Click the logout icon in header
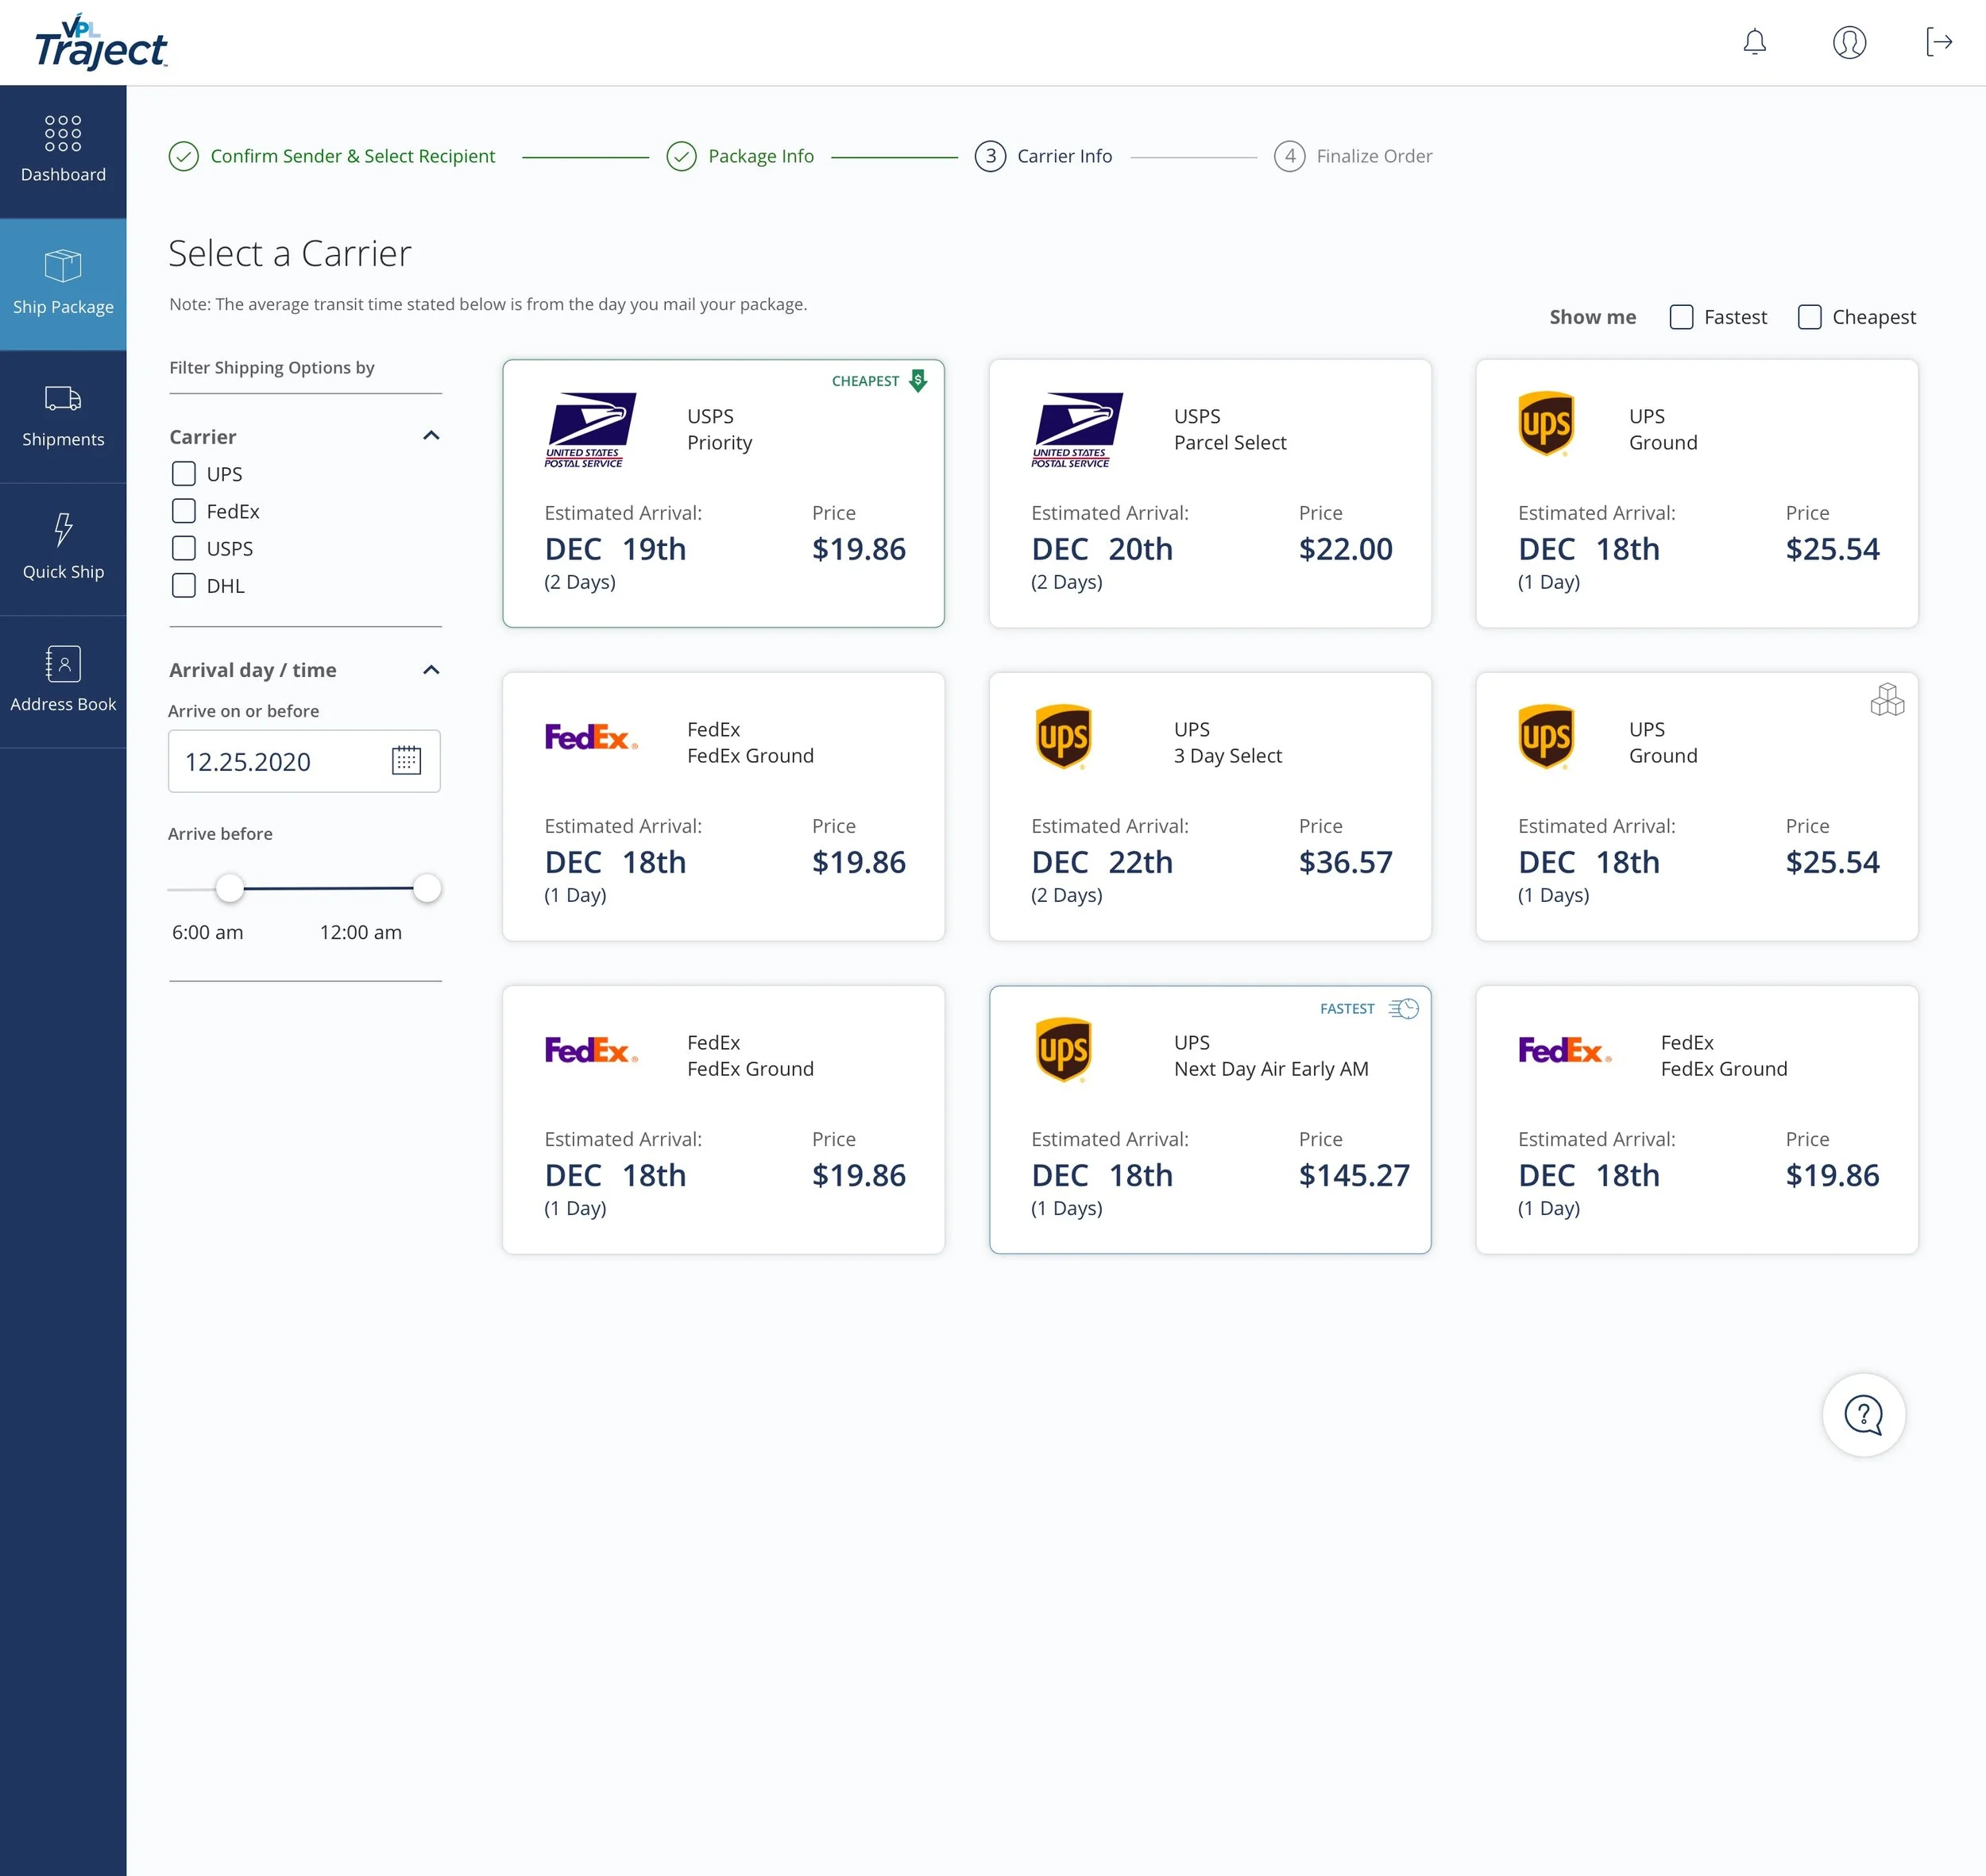 coord(1938,42)
